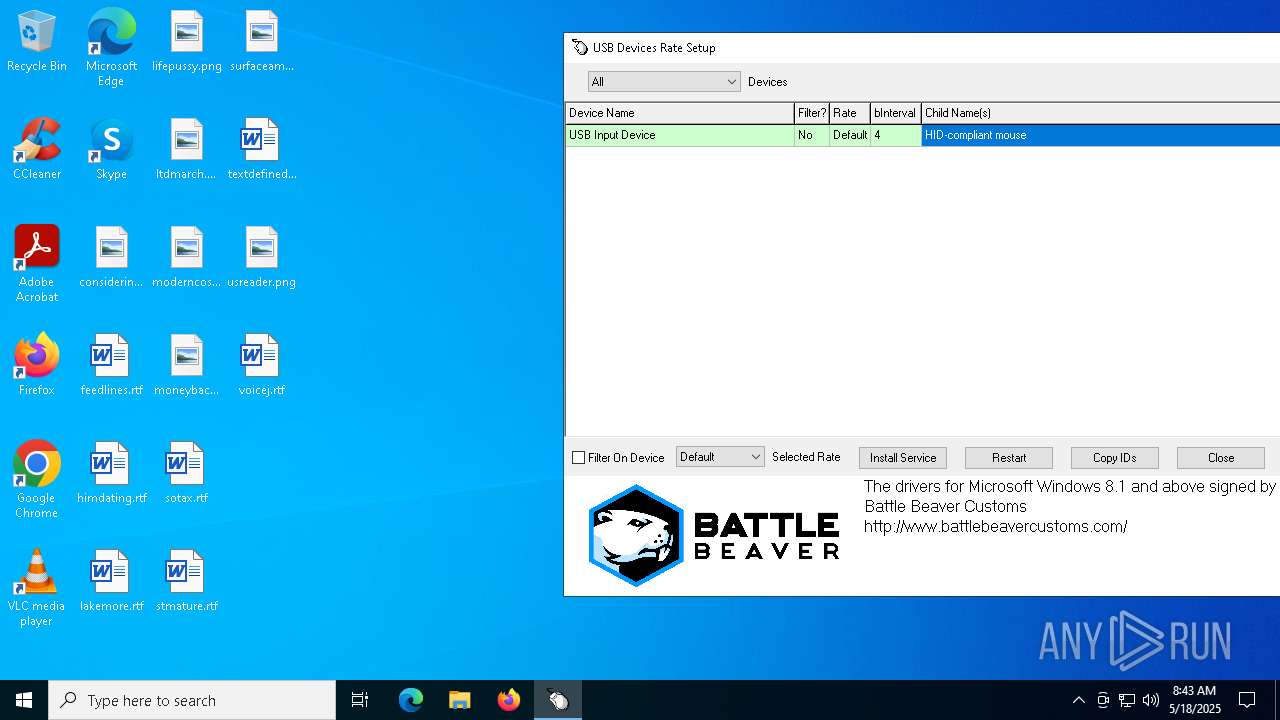Open Firefox from the taskbar
1280x720 pixels.
509,700
